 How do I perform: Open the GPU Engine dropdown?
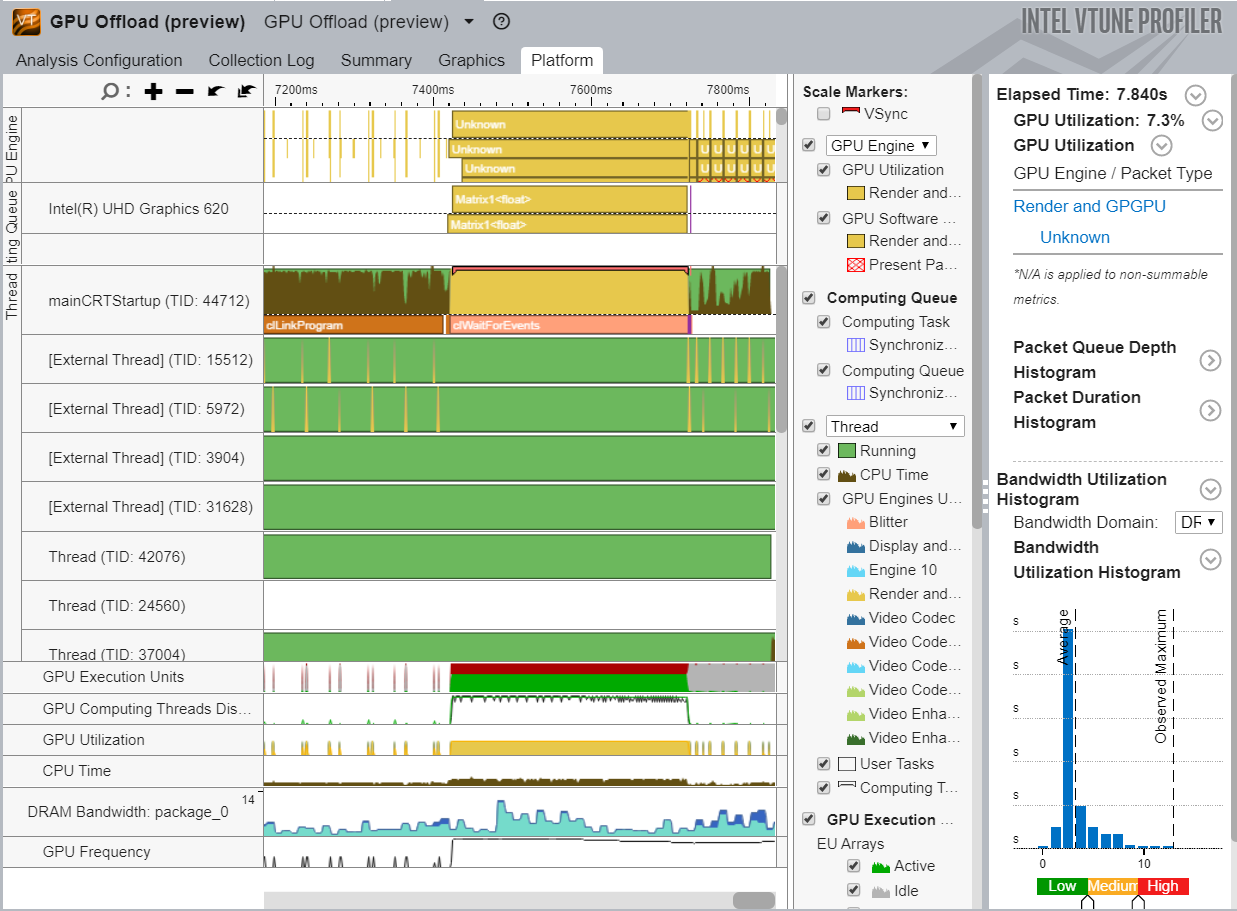coord(881,145)
